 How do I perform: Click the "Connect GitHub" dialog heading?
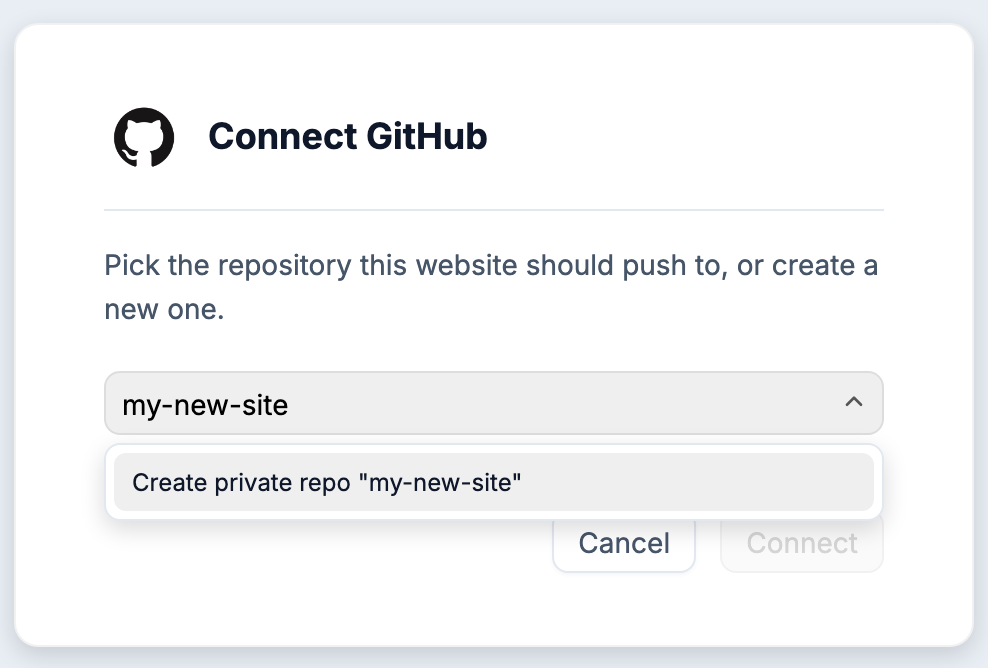(x=347, y=136)
